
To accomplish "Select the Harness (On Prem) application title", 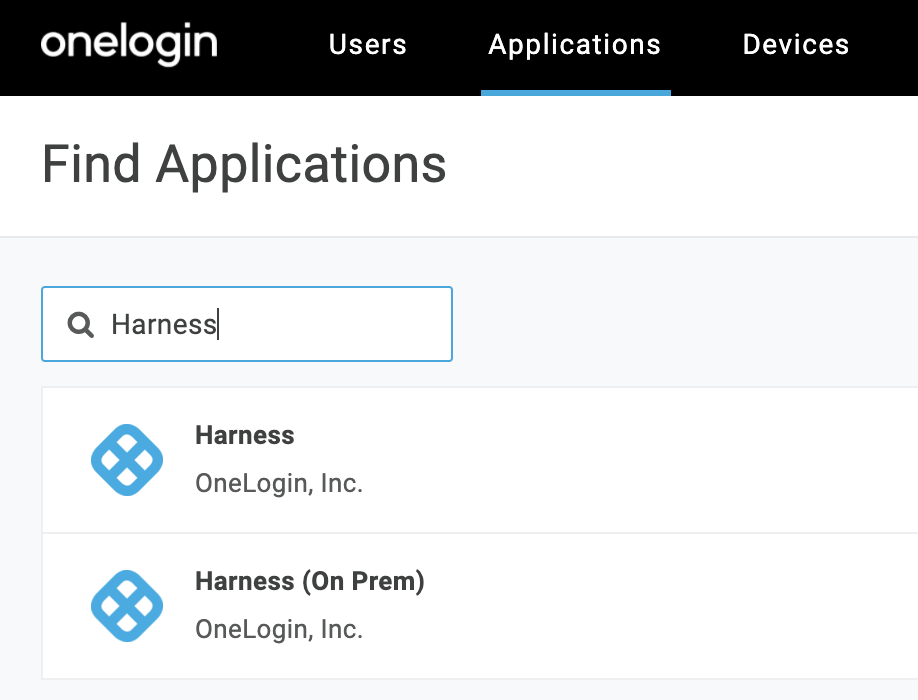I will click(x=309, y=581).
